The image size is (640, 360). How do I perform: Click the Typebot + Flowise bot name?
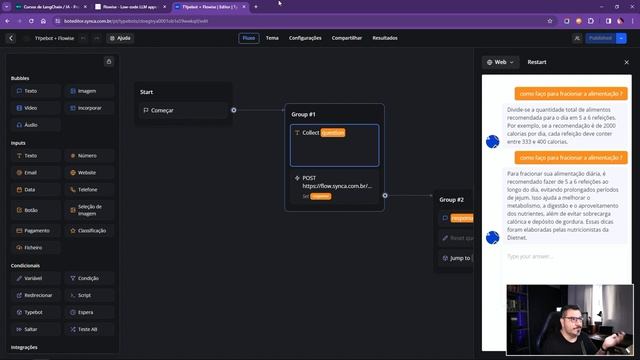click(54, 38)
